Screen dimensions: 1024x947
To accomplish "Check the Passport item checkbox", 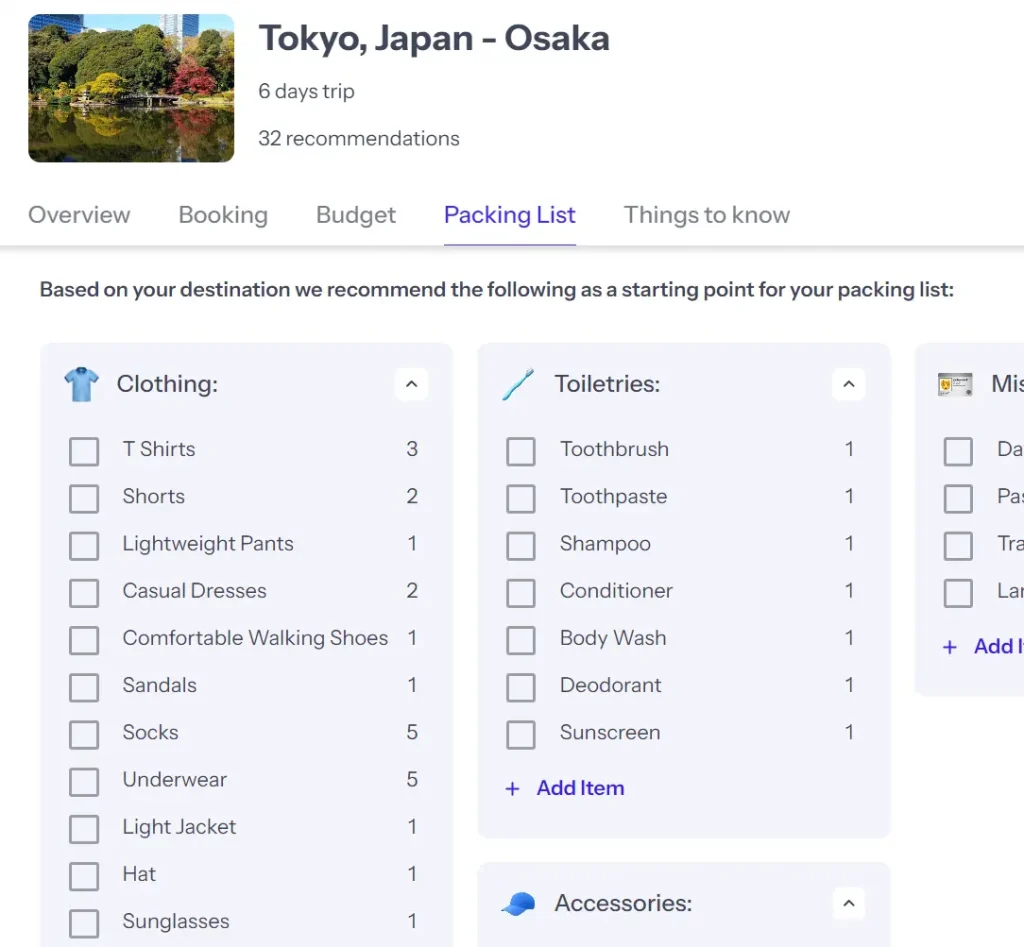I will tap(957, 497).
